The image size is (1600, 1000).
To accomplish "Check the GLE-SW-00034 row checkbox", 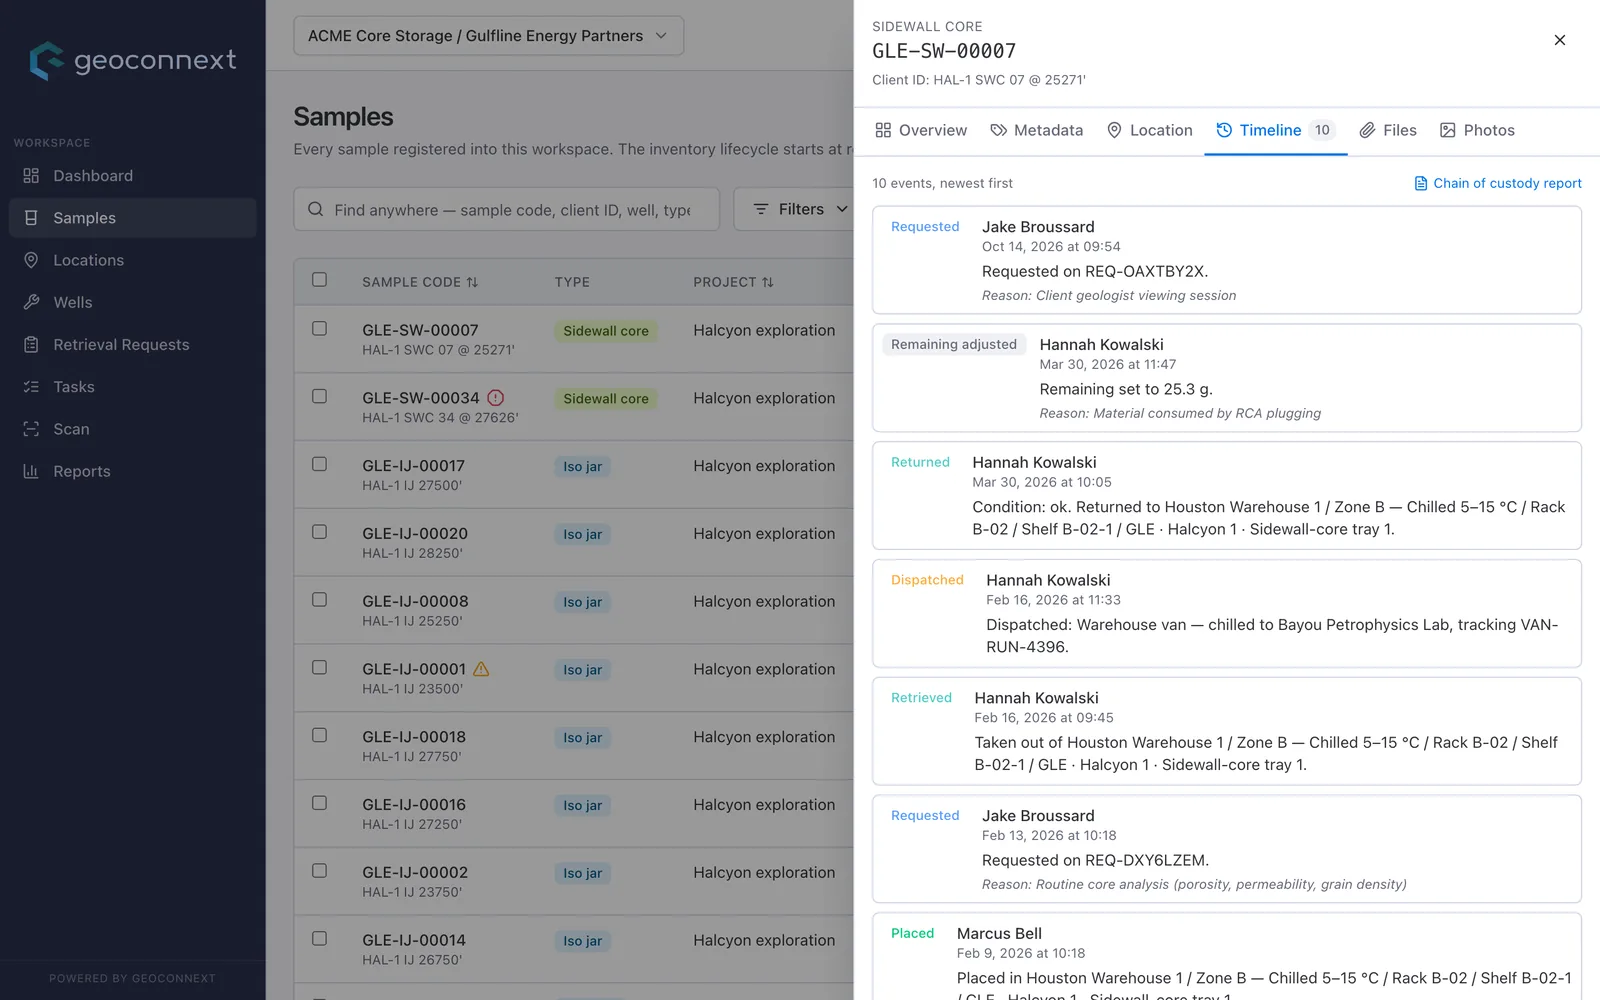I will point(319,396).
